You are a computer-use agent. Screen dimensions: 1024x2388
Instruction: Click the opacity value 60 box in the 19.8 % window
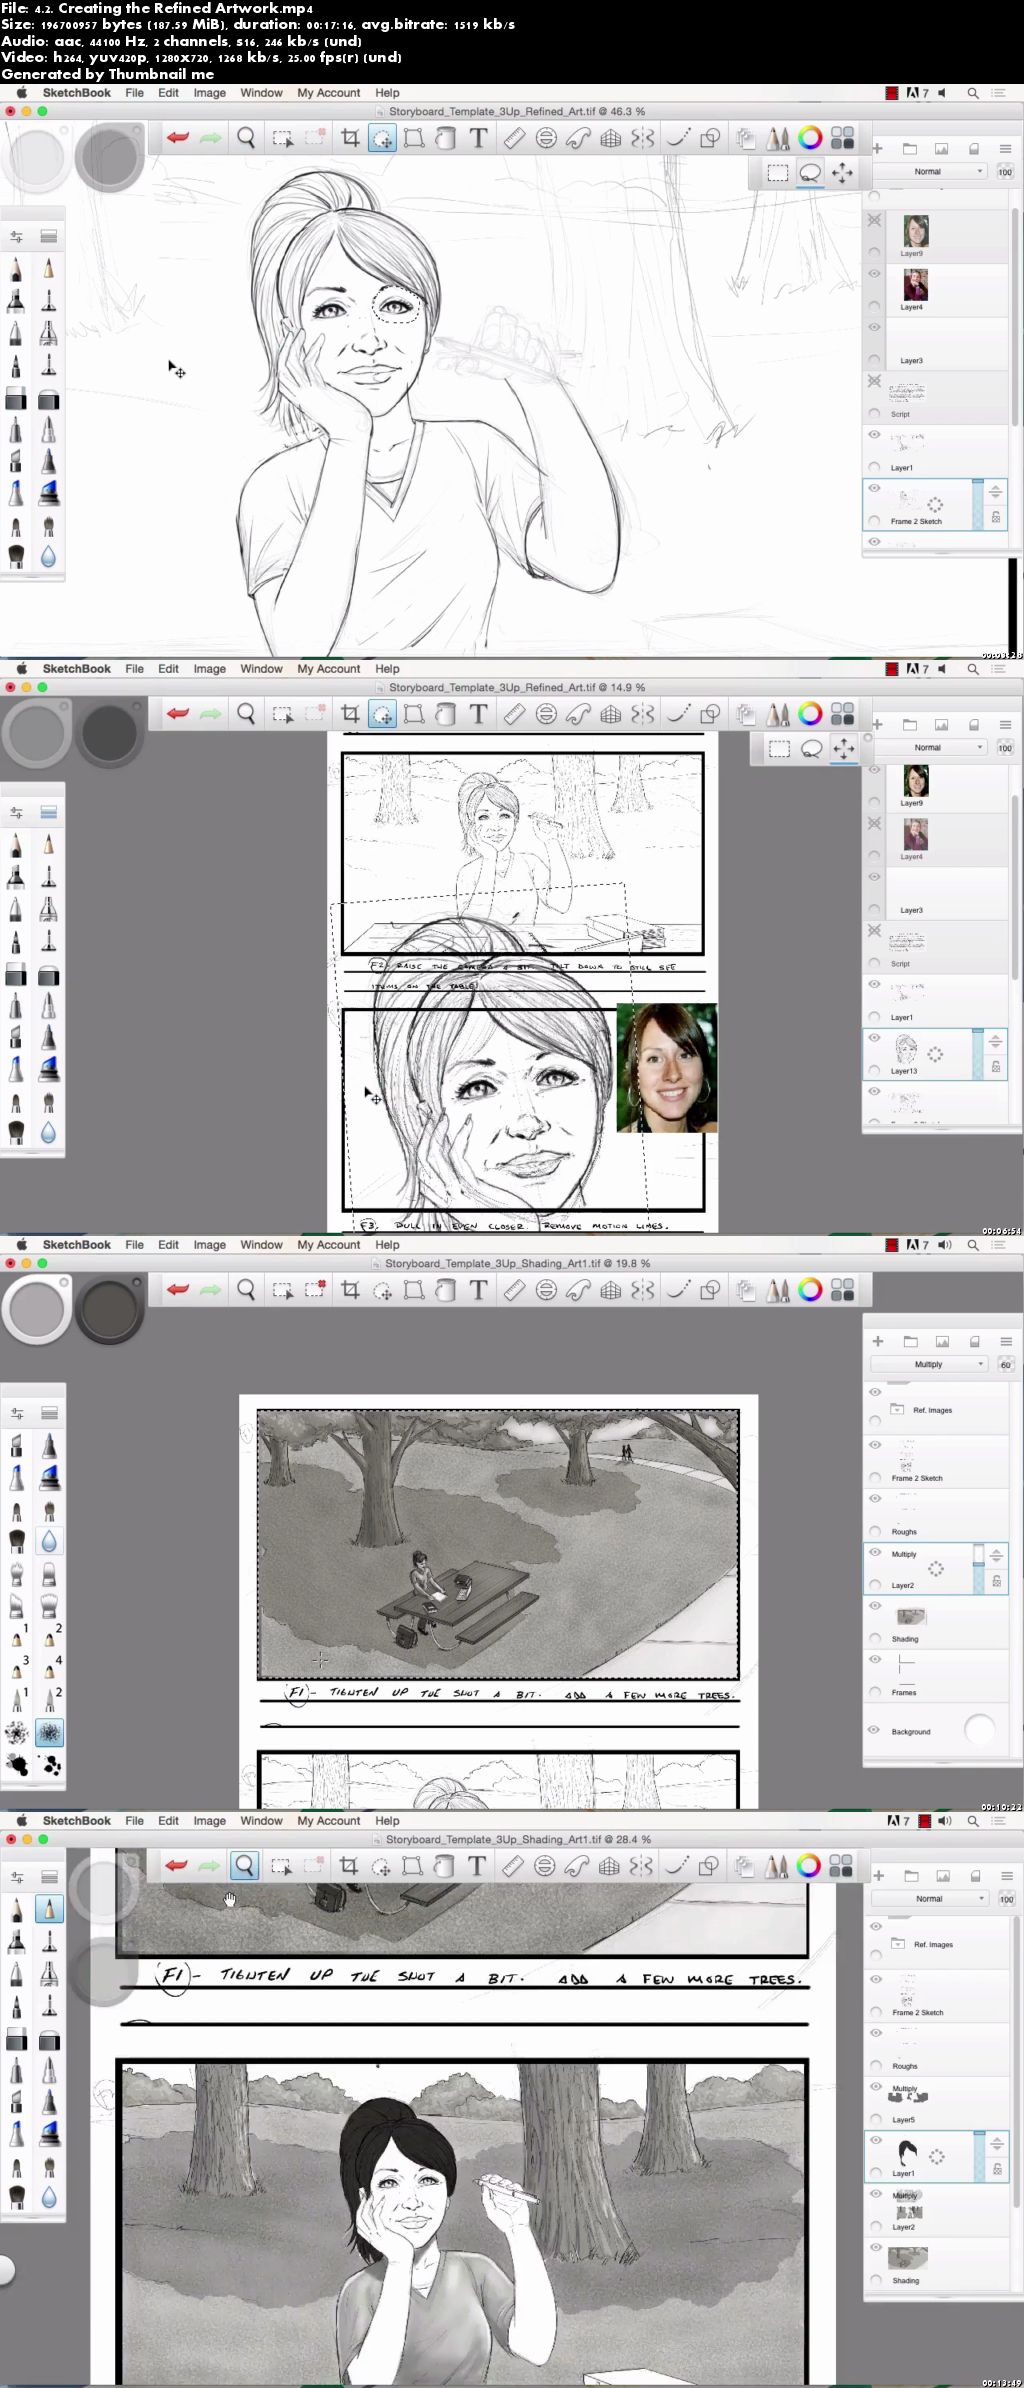[x=1005, y=1364]
